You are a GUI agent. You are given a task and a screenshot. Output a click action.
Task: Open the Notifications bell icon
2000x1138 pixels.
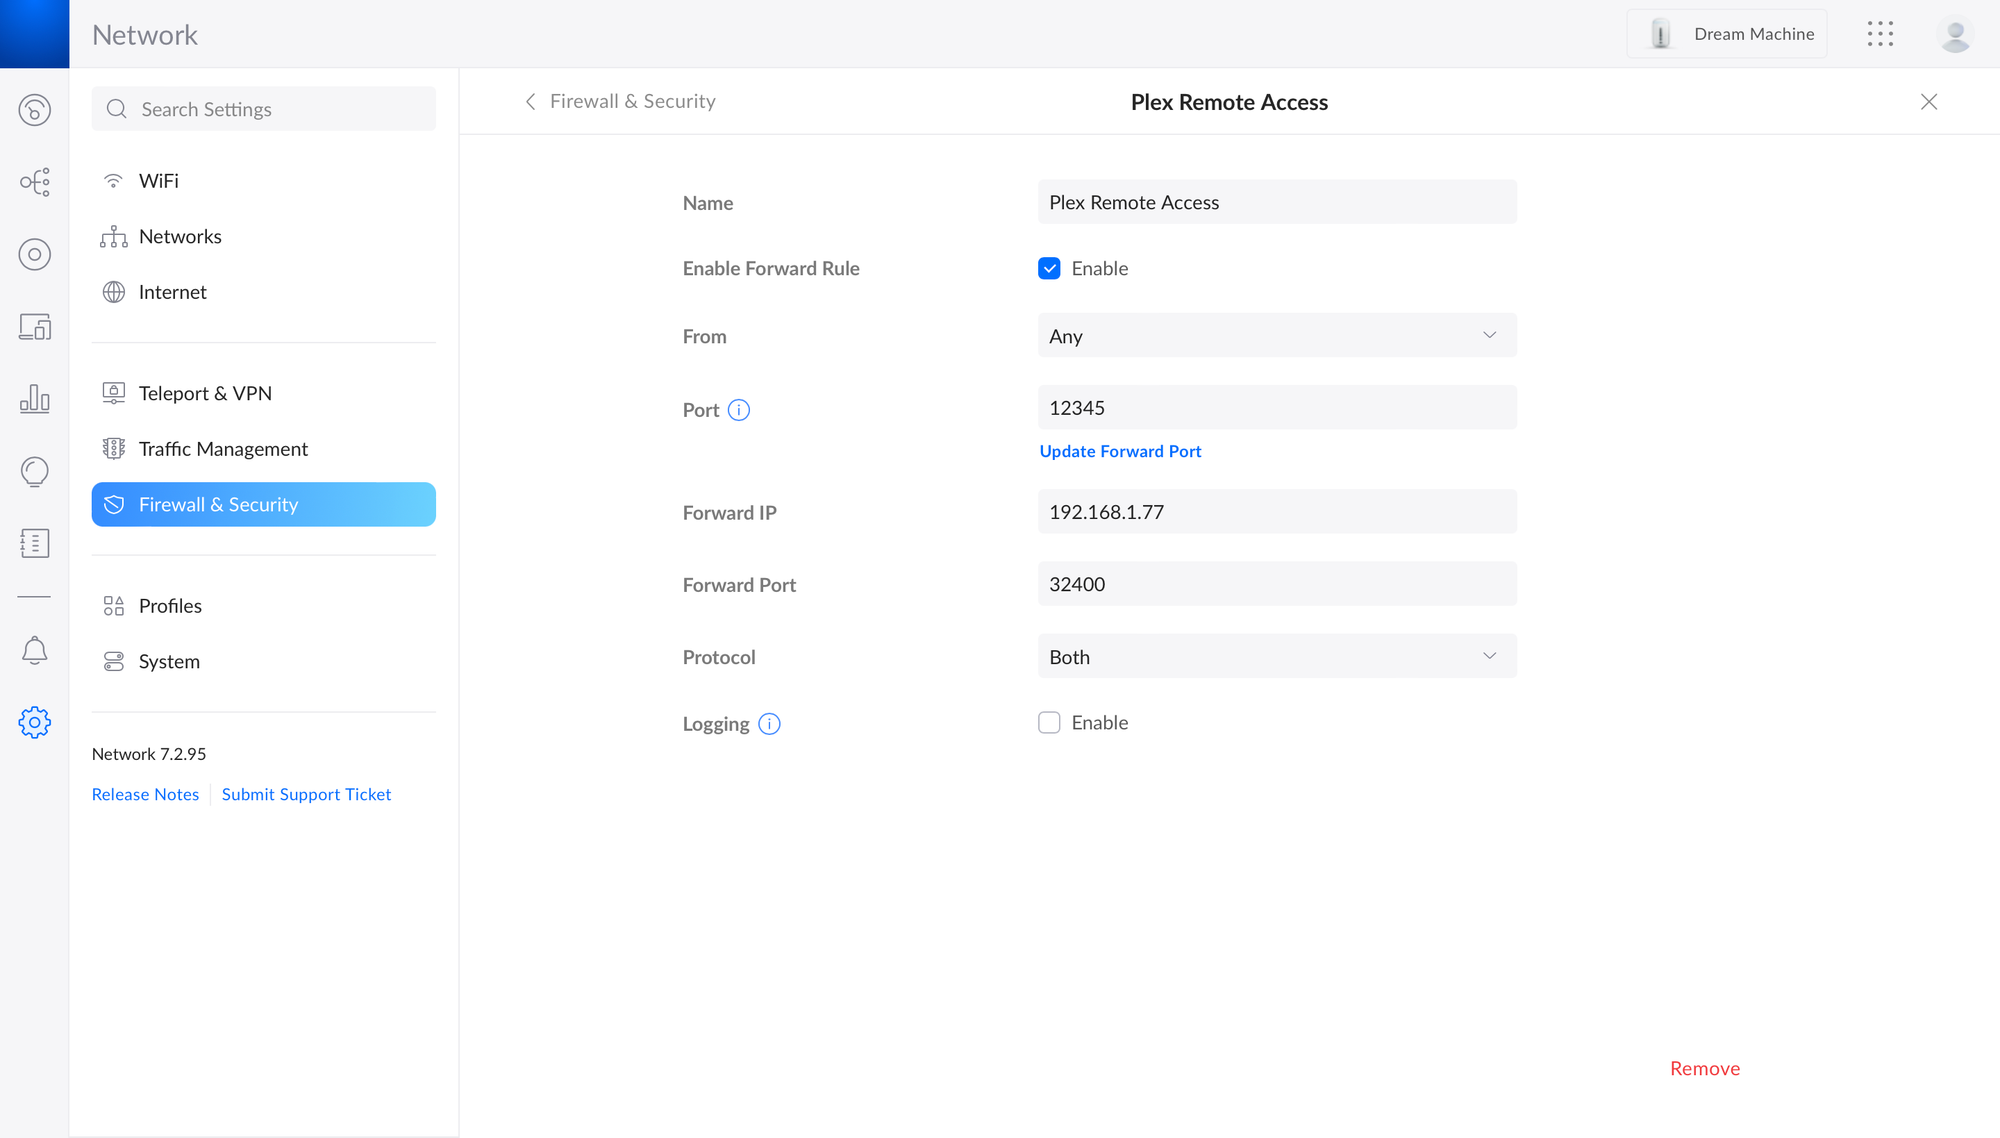pyautogui.click(x=35, y=651)
